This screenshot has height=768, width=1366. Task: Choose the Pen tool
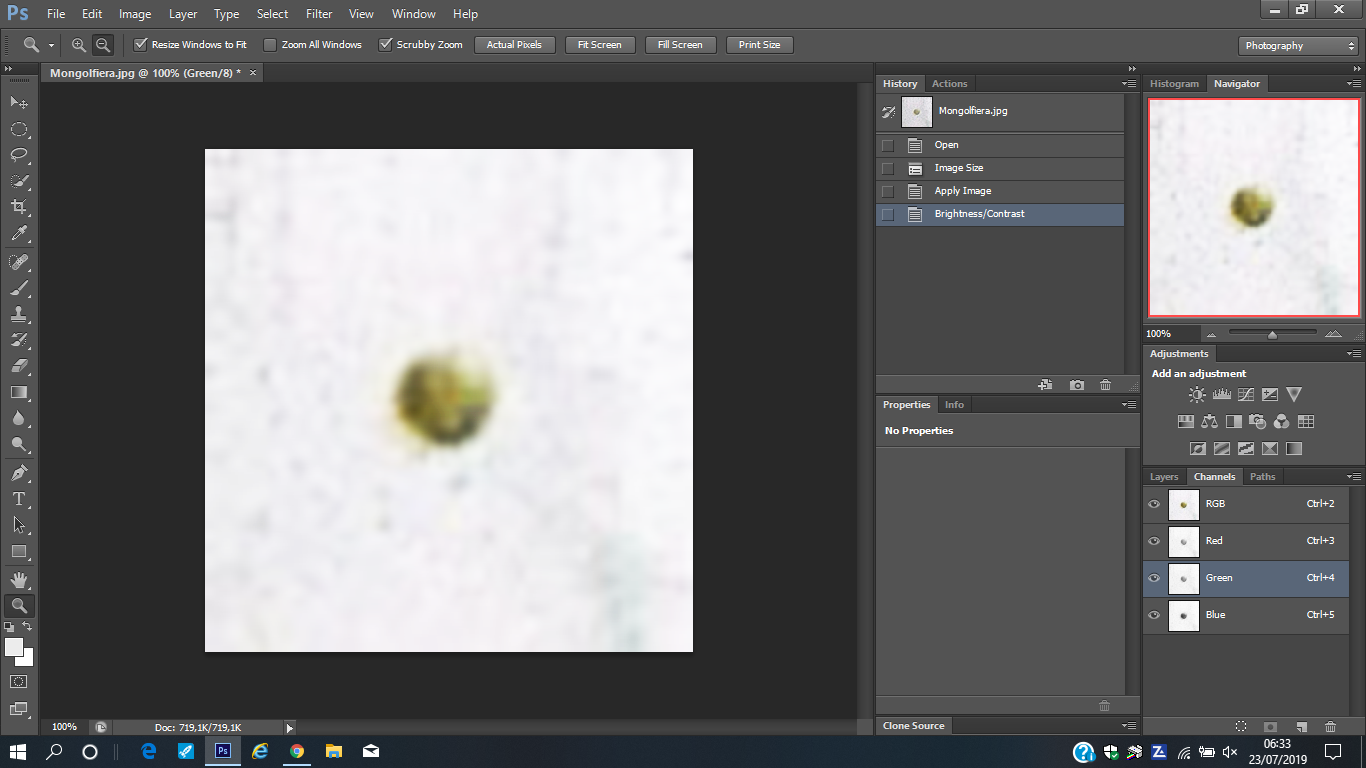18,472
